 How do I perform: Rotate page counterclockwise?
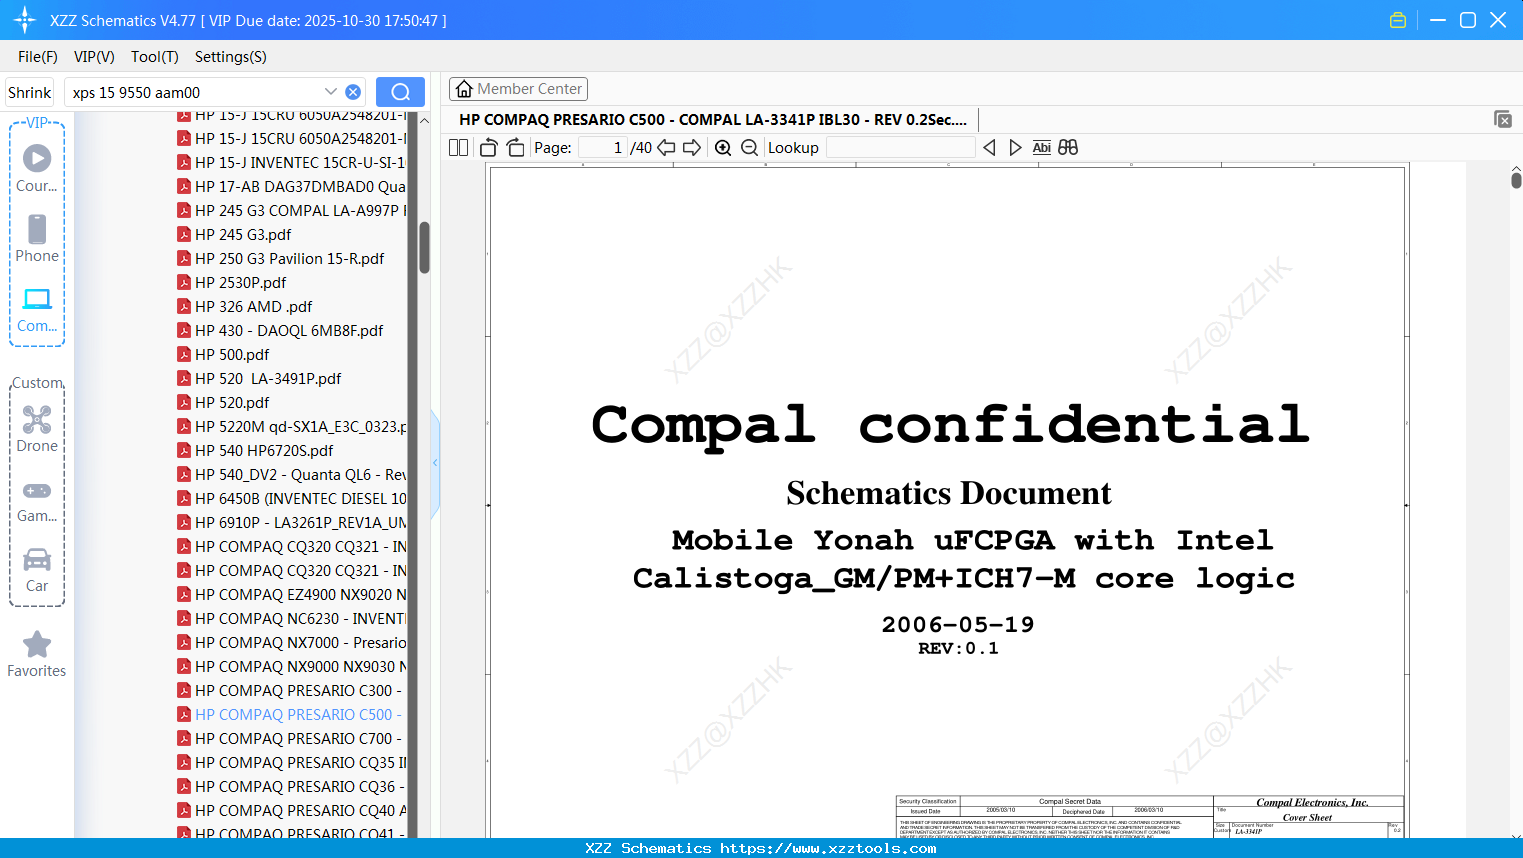488,147
